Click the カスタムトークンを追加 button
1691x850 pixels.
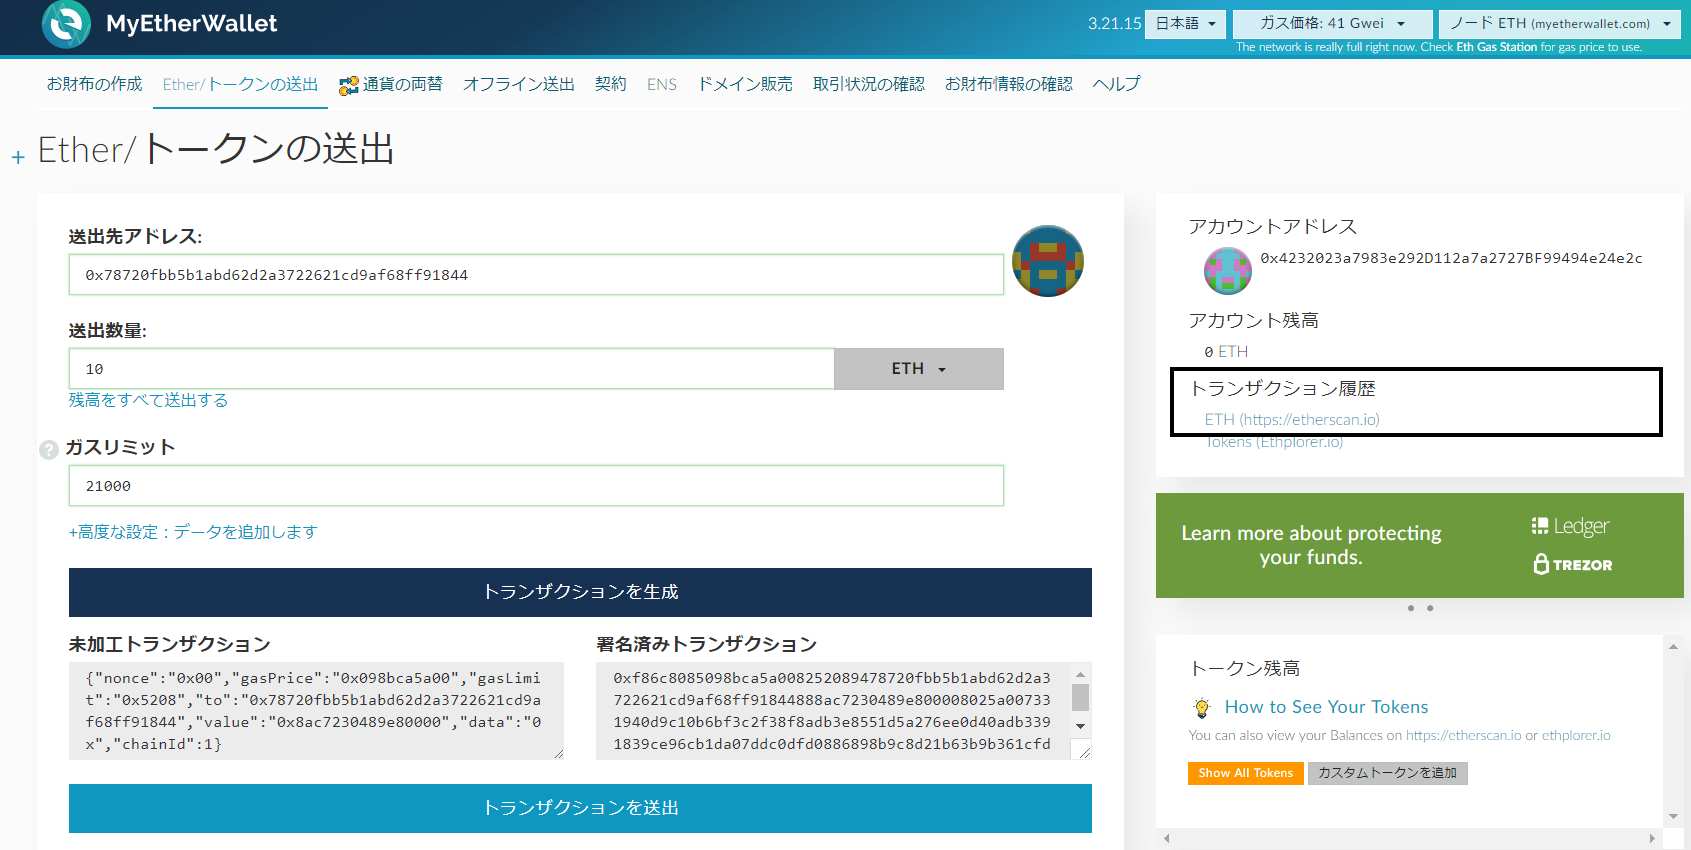[x=1388, y=773]
